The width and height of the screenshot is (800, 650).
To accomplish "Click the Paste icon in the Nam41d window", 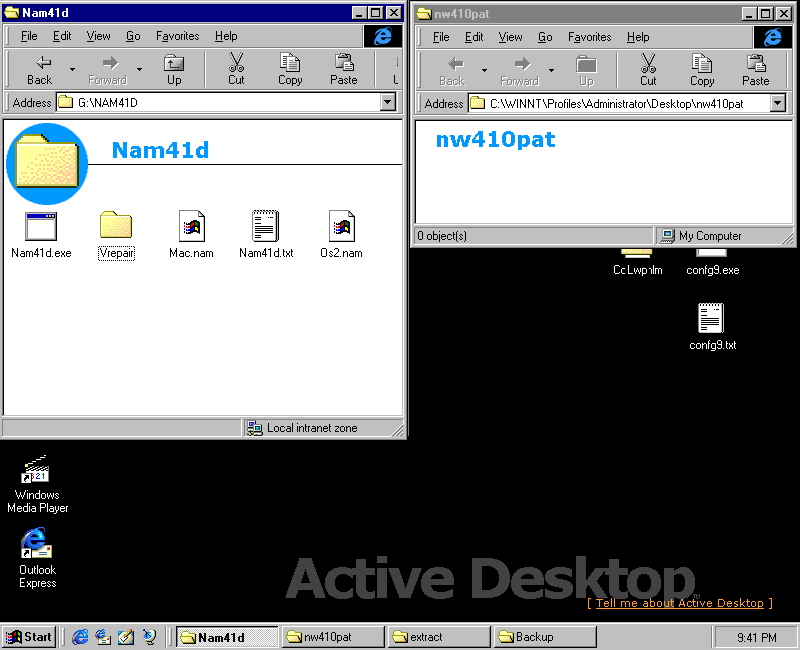I will [x=344, y=70].
